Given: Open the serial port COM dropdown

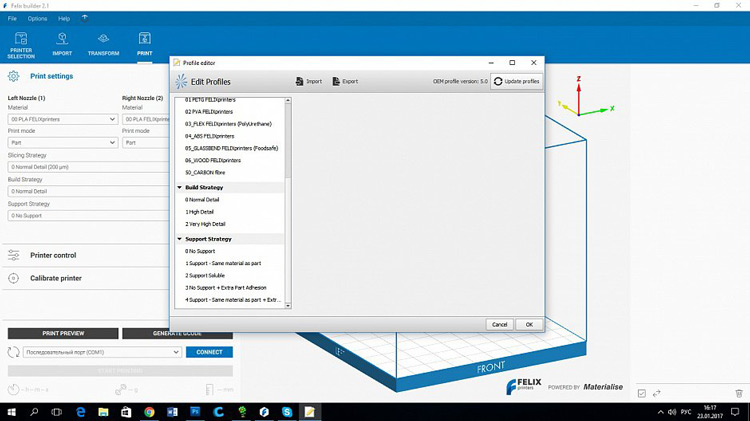Looking at the screenshot, I should tap(102, 352).
